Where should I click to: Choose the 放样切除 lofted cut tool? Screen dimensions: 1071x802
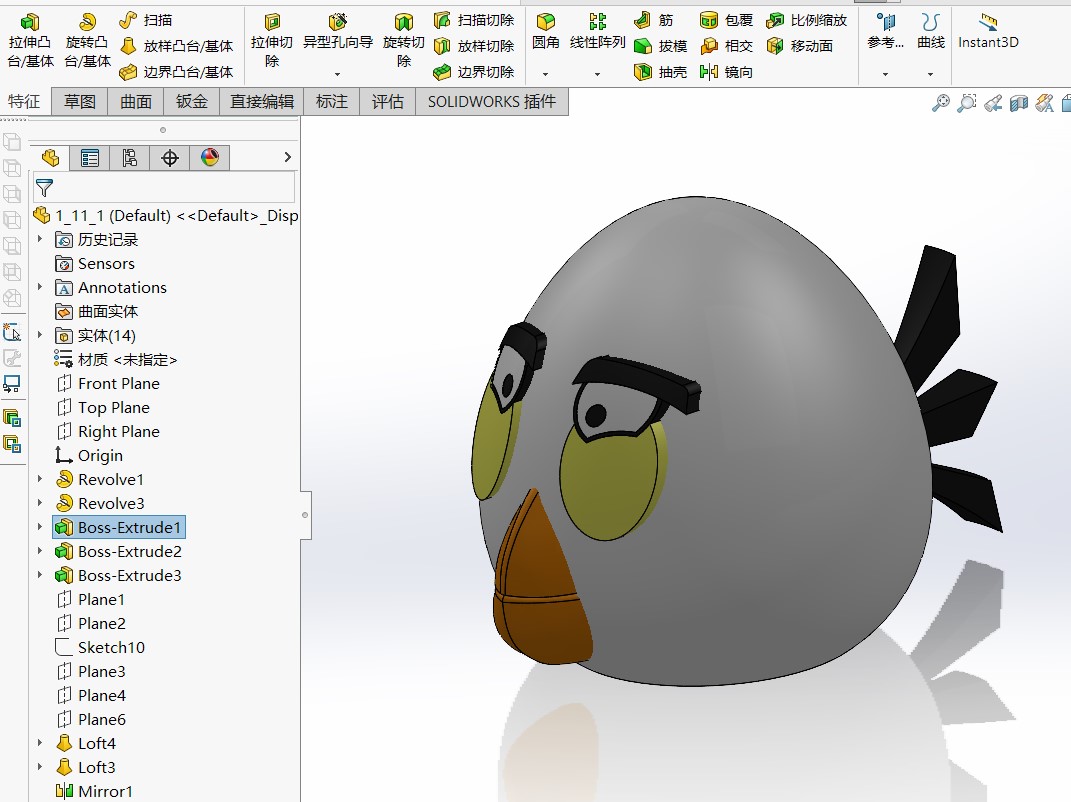click(474, 46)
